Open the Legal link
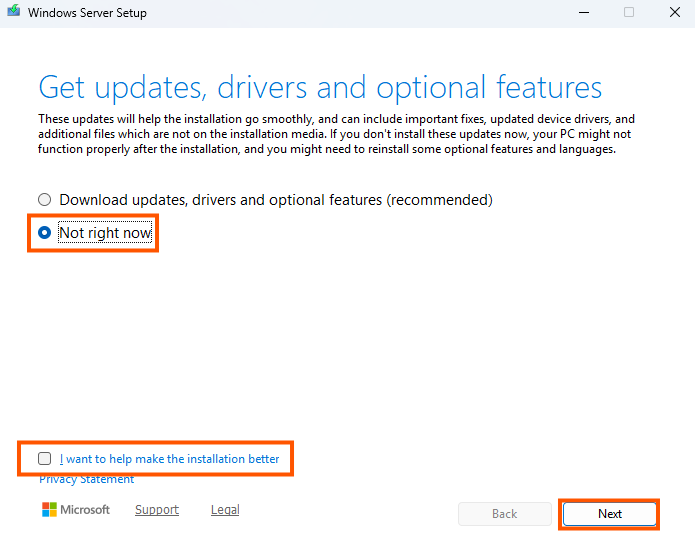Screen dimensions: 695x549 coord(225,510)
